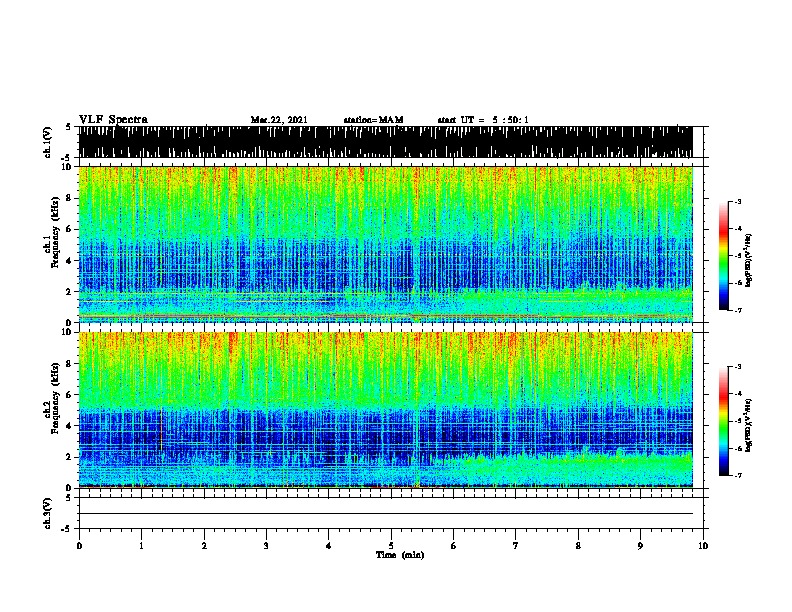Image resolution: width=792 pixels, height=612 pixels.
Task: Click the "6" kHz tick on ch.1 spectrogram
Action: pyautogui.click(x=69, y=229)
